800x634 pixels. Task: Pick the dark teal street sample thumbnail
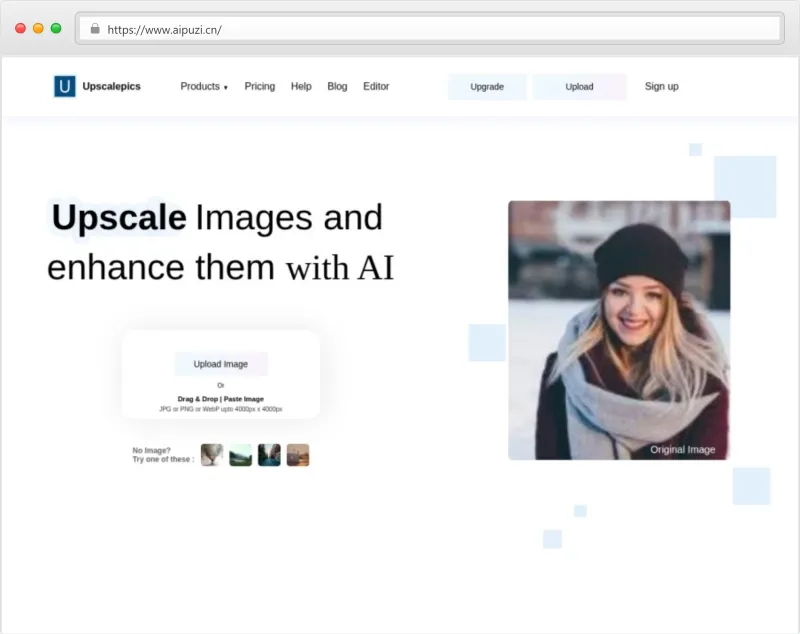(269, 455)
